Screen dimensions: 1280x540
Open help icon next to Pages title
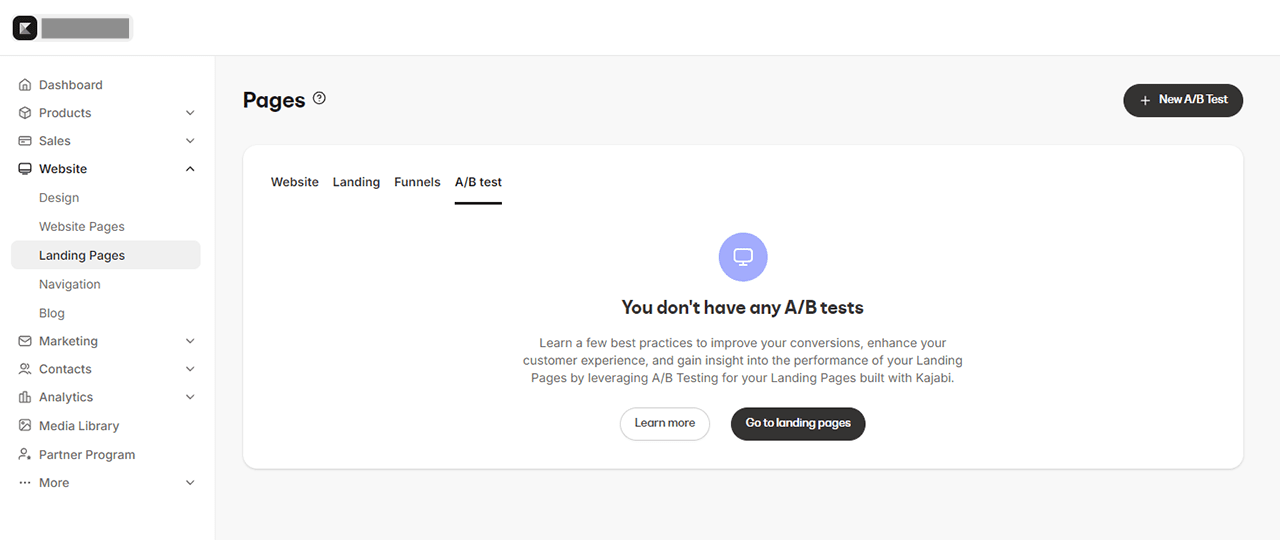[319, 98]
